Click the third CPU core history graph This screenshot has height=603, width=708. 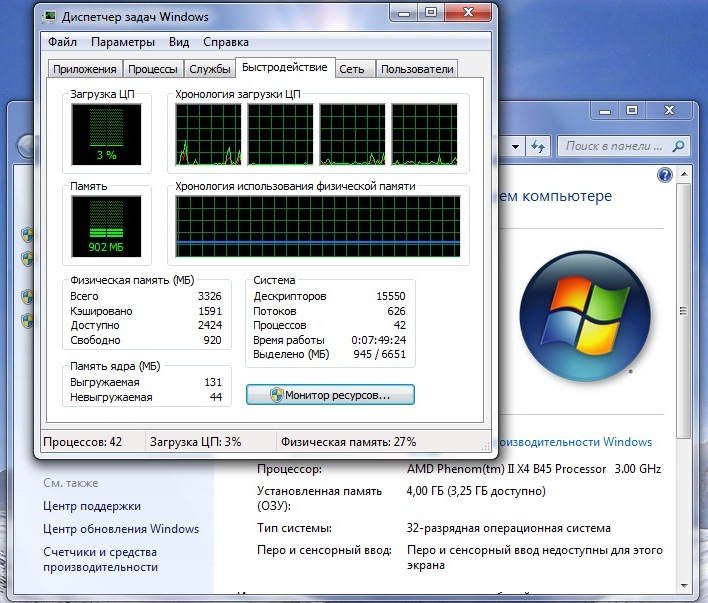click(353, 135)
